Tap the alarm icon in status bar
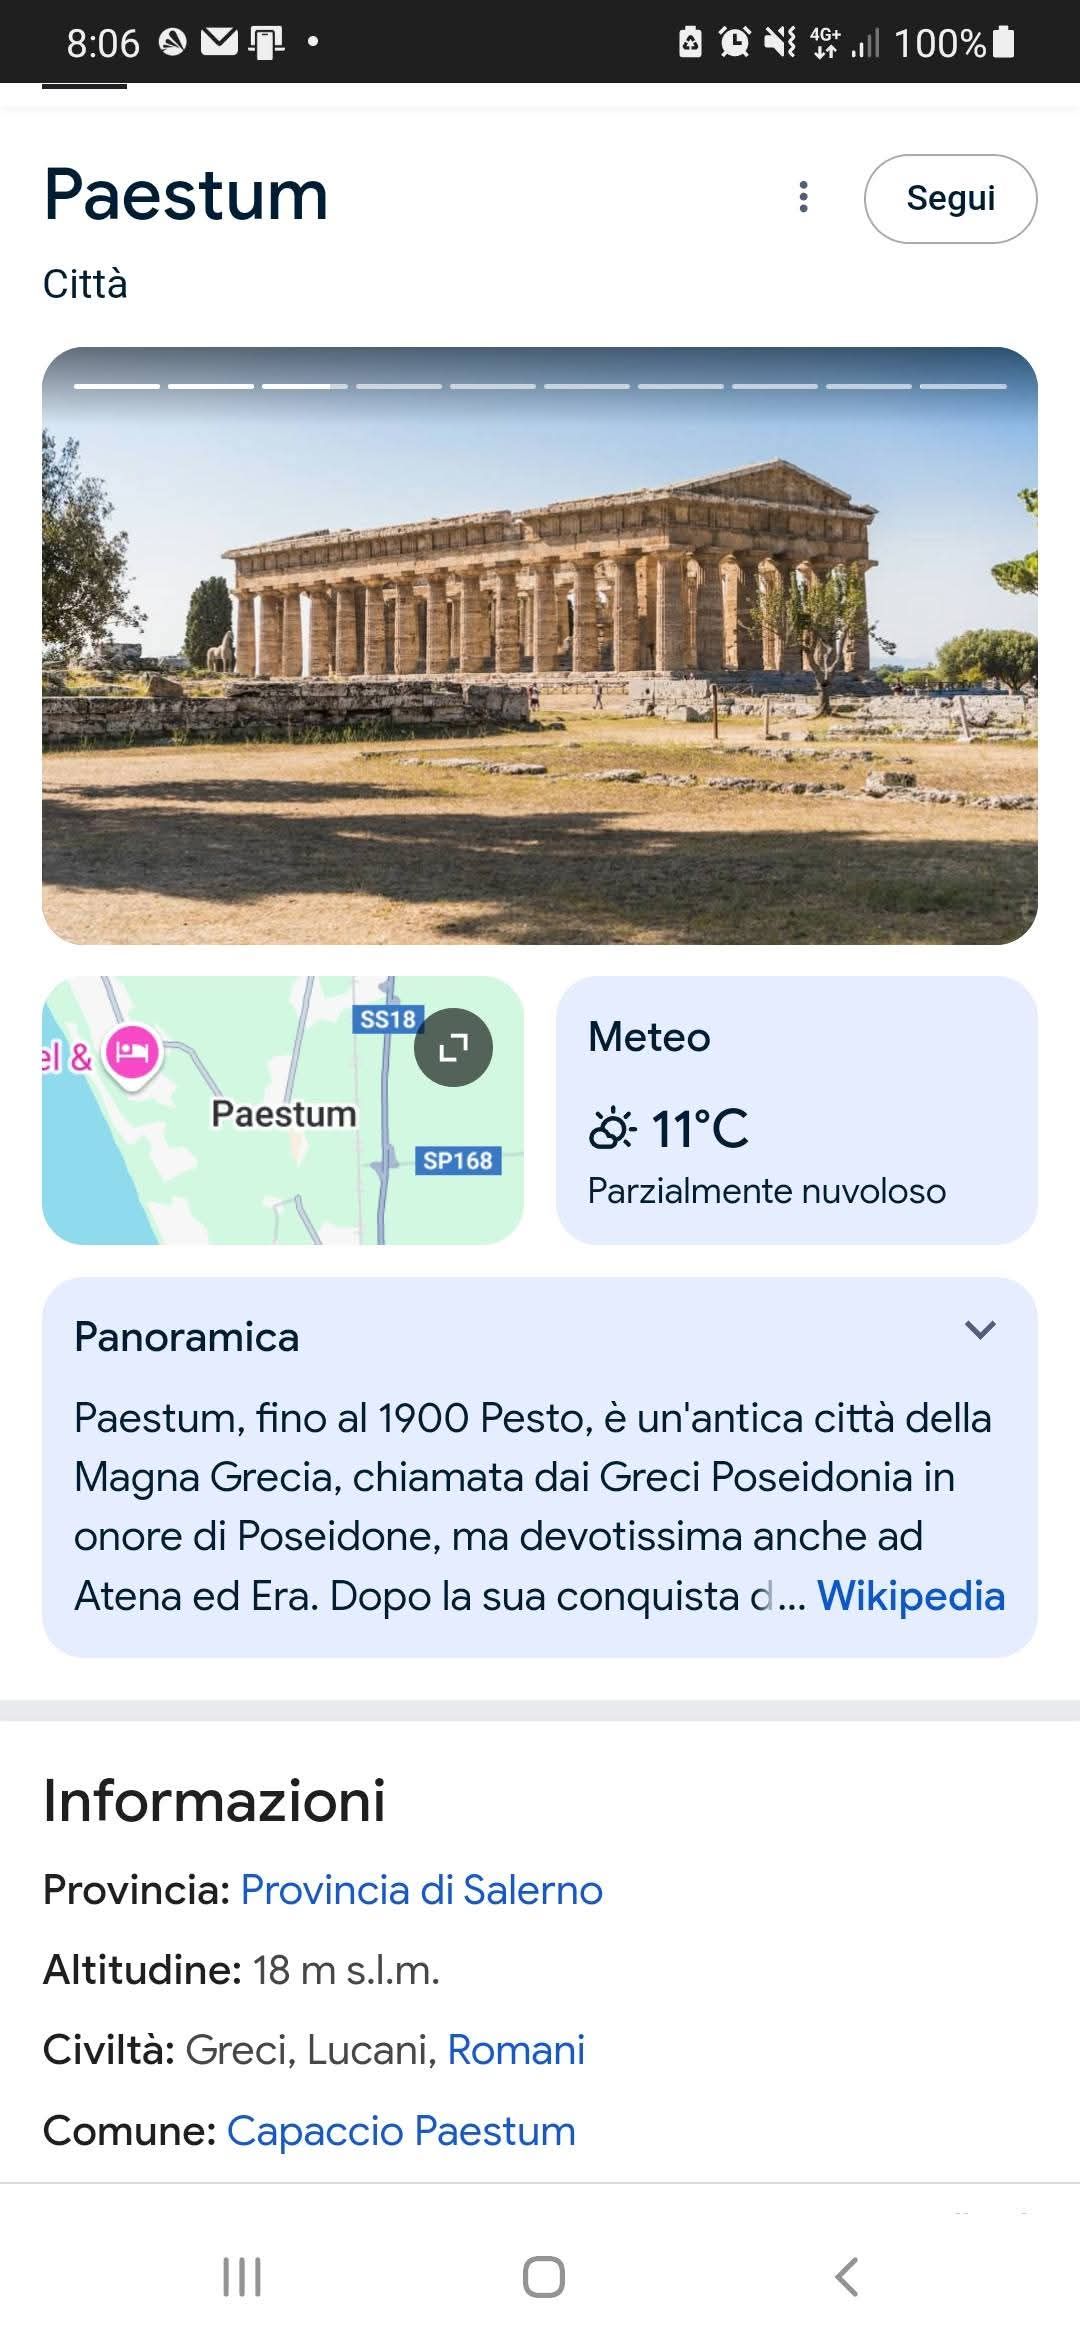 tap(735, 42)
